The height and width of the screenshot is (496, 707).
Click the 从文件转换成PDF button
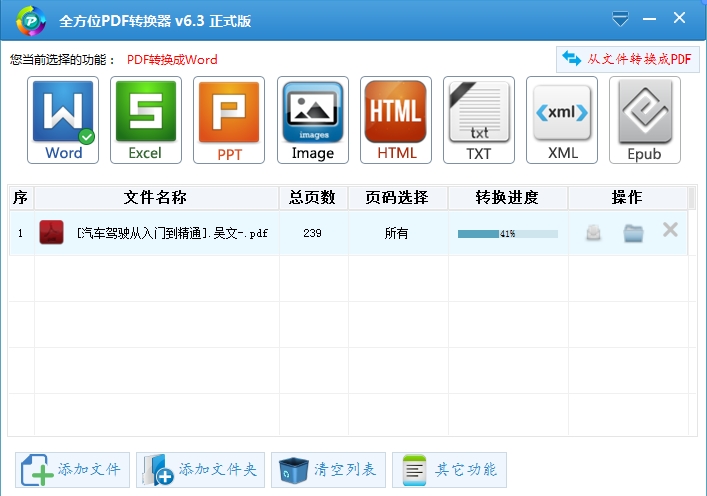click(x=627, y=59)
